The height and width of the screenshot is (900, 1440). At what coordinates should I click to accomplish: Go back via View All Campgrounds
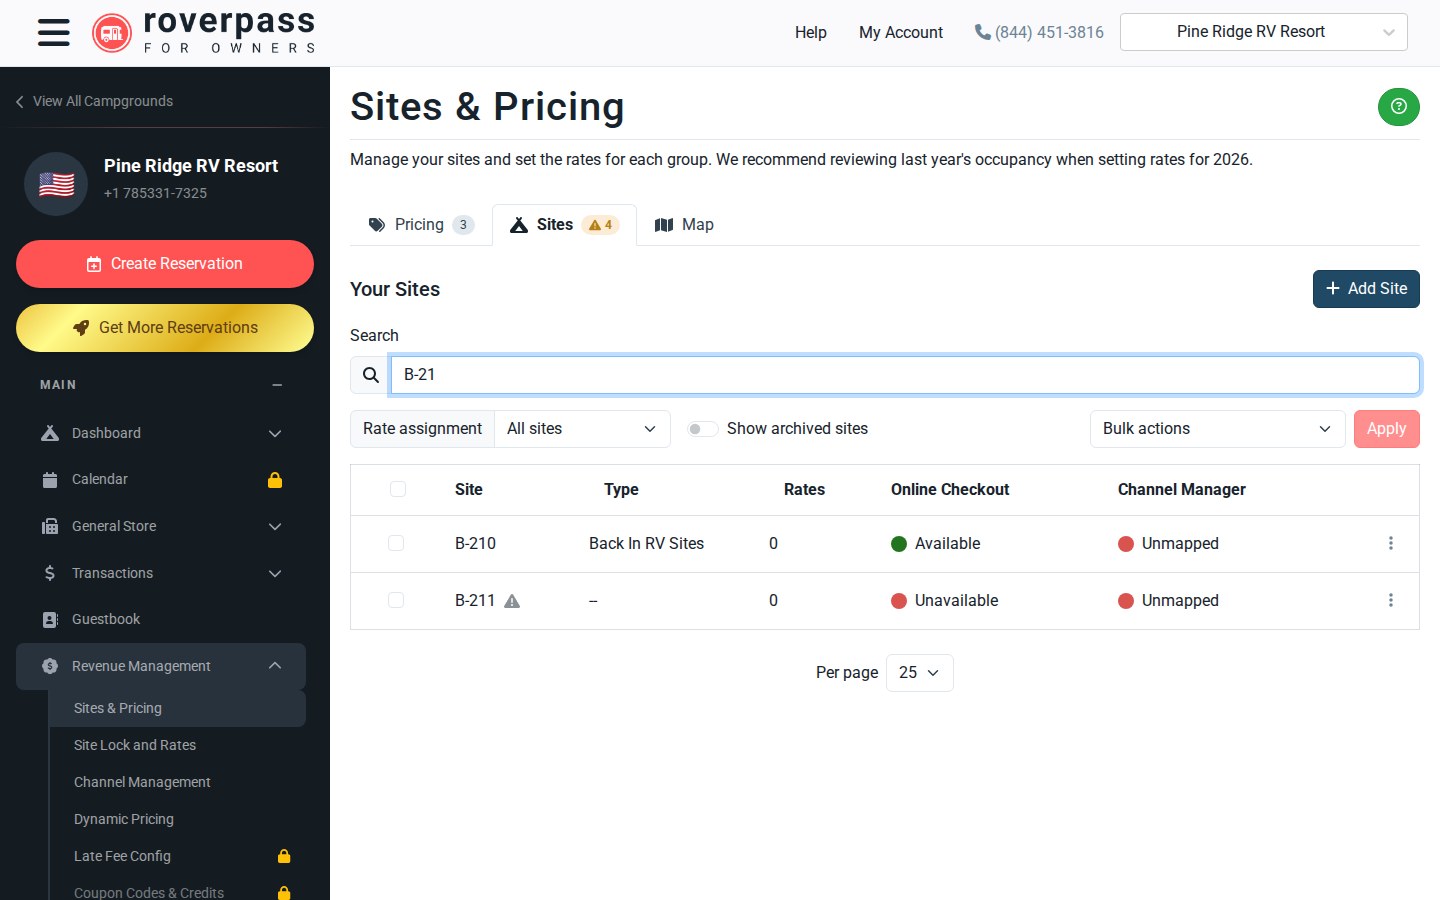pos(94,101)
